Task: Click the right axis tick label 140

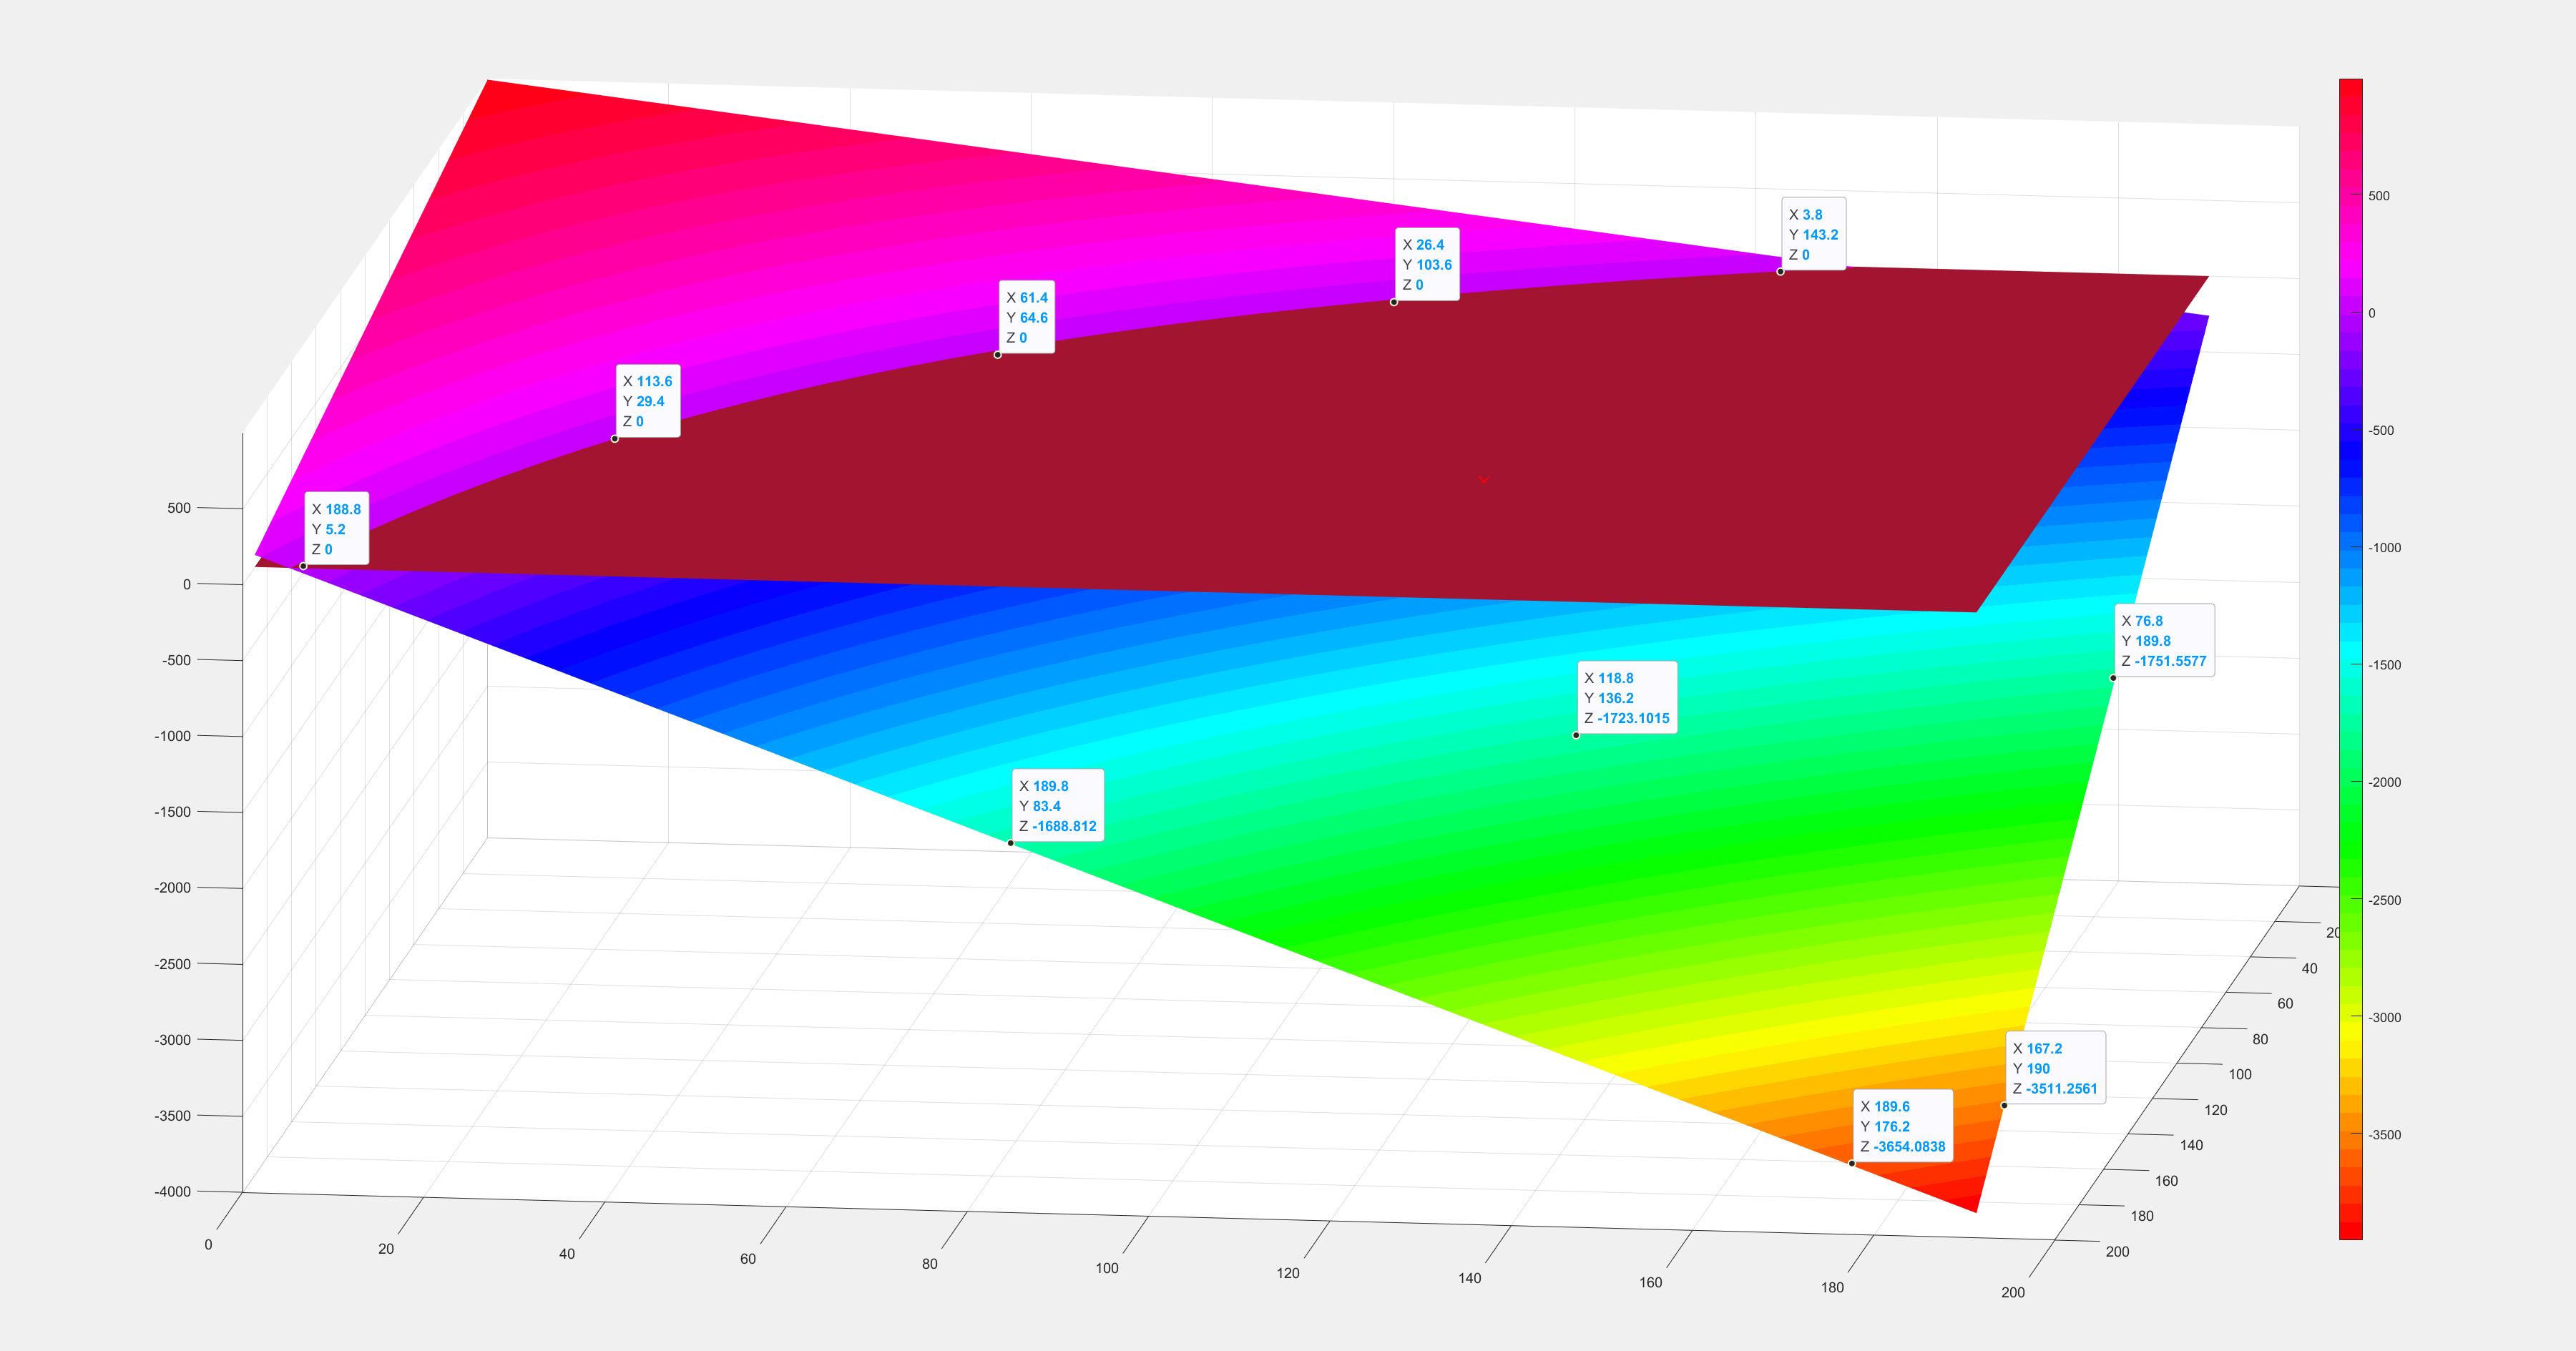Action: 2191,1145
